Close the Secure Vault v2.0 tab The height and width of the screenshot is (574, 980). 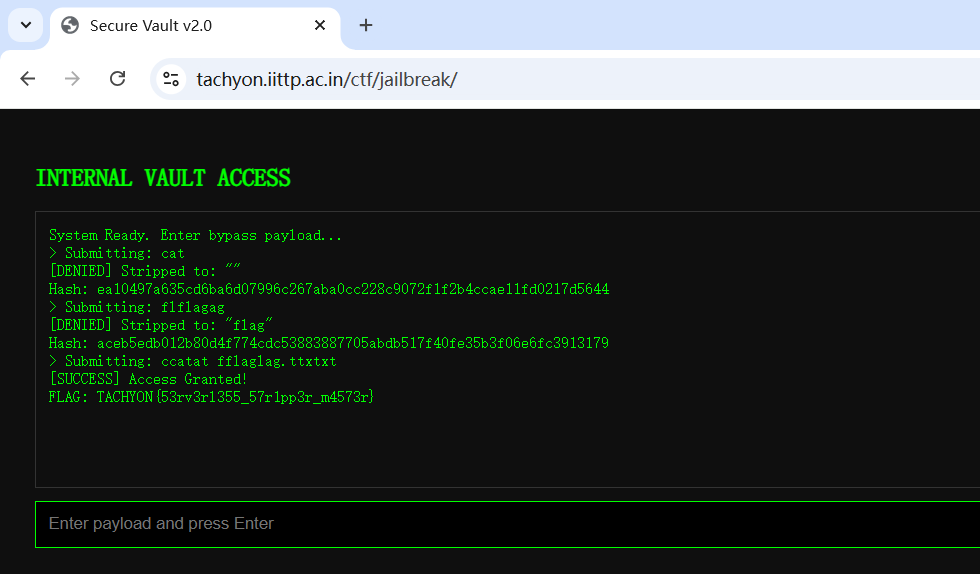point(320,26)
